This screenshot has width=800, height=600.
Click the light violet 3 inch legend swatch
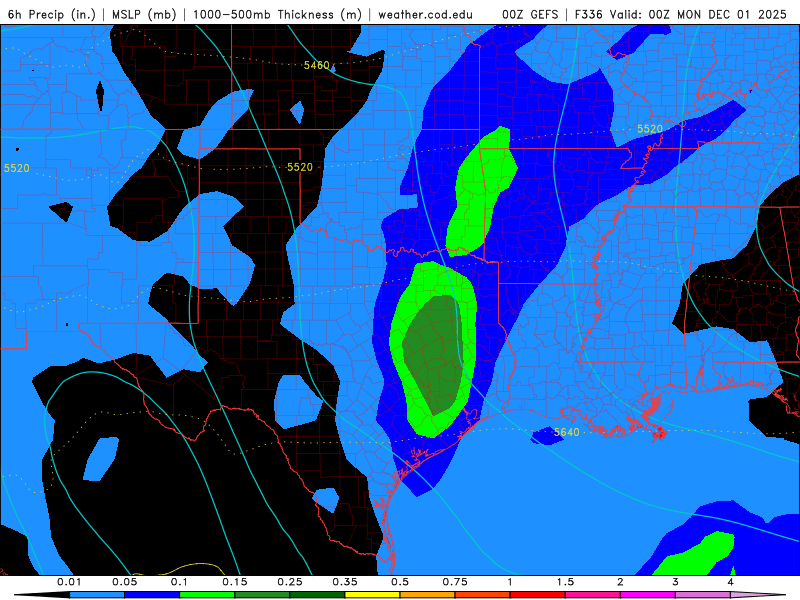pyautogui.click(x=703, y=595)
